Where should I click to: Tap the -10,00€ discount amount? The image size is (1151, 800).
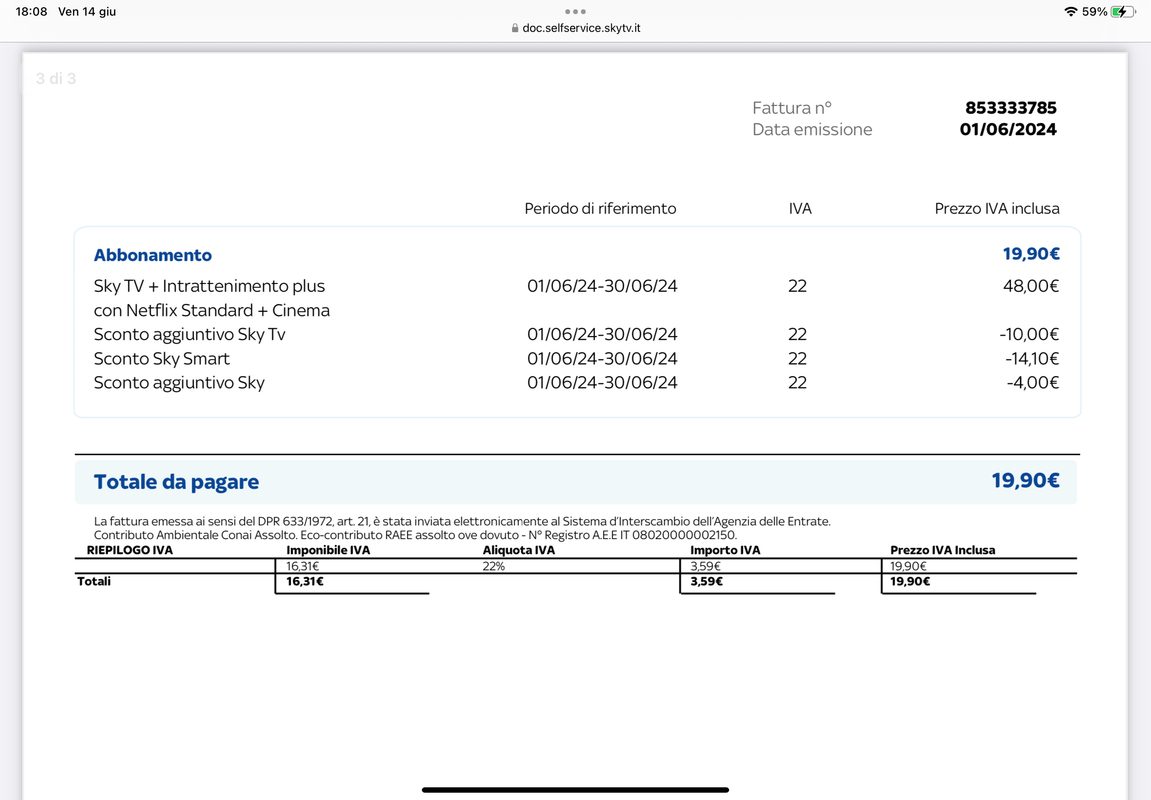[x=1029, y=334]
